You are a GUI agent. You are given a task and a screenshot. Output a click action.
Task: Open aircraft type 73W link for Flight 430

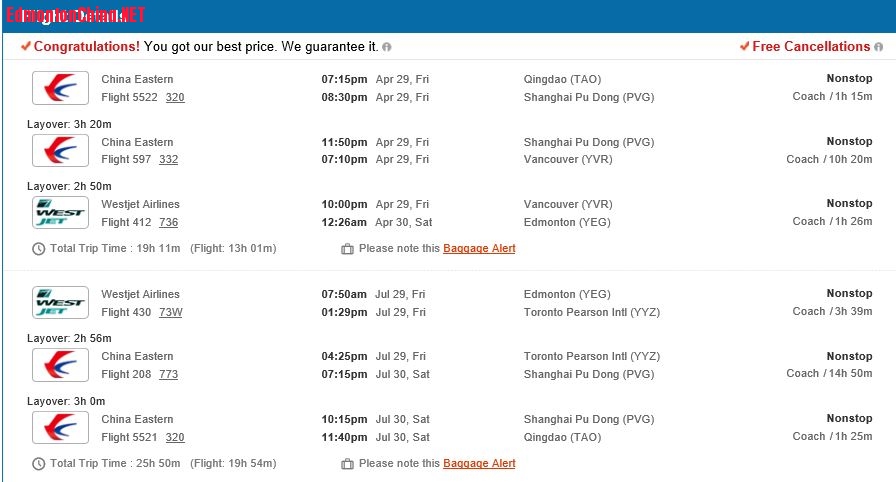[x=170, y=312]
